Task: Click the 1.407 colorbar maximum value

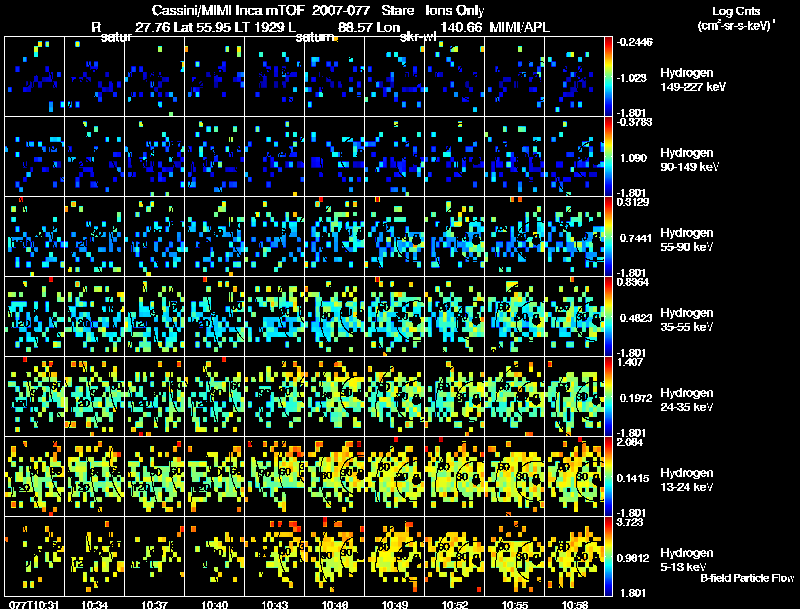Action: [630, 362]
